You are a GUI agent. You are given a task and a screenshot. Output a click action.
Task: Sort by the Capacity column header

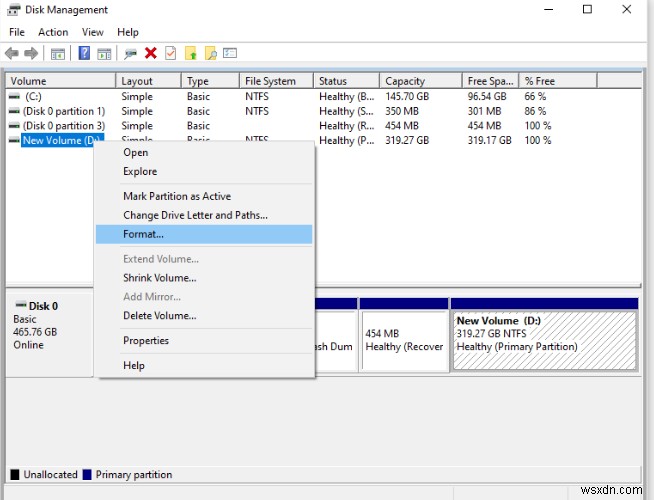[421, 81]
